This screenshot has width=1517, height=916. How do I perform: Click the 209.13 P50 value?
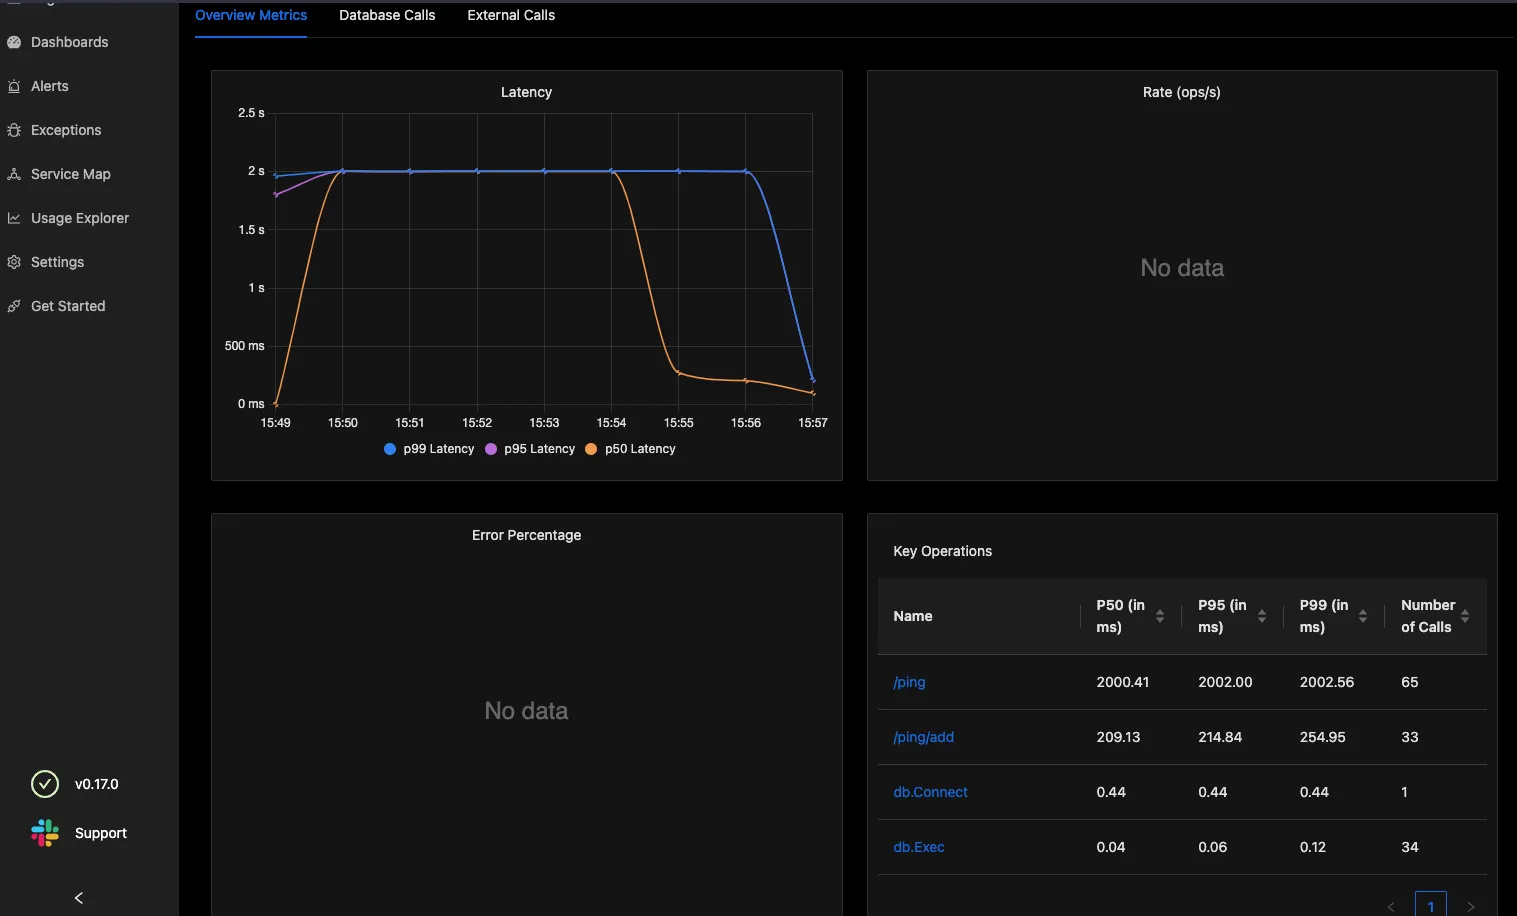[1118, 737]
